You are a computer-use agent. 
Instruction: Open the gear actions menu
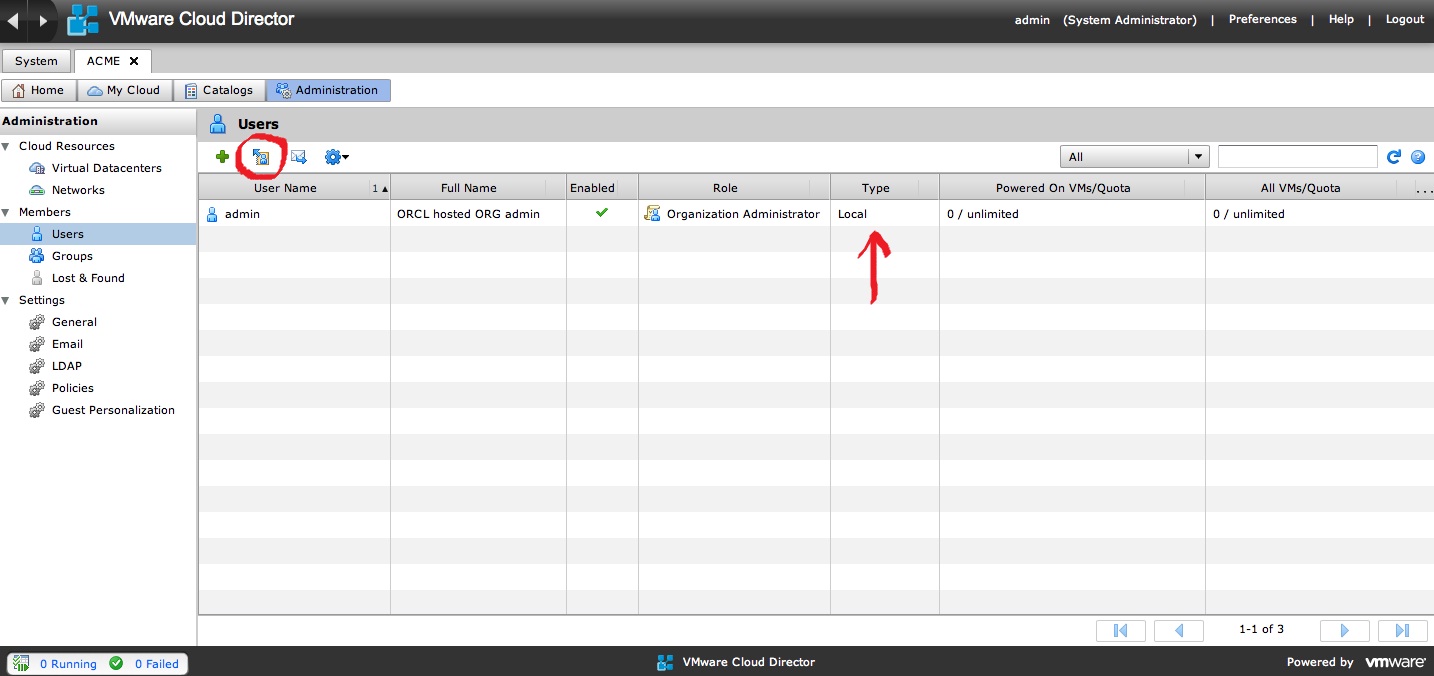(x=336, y=157)
